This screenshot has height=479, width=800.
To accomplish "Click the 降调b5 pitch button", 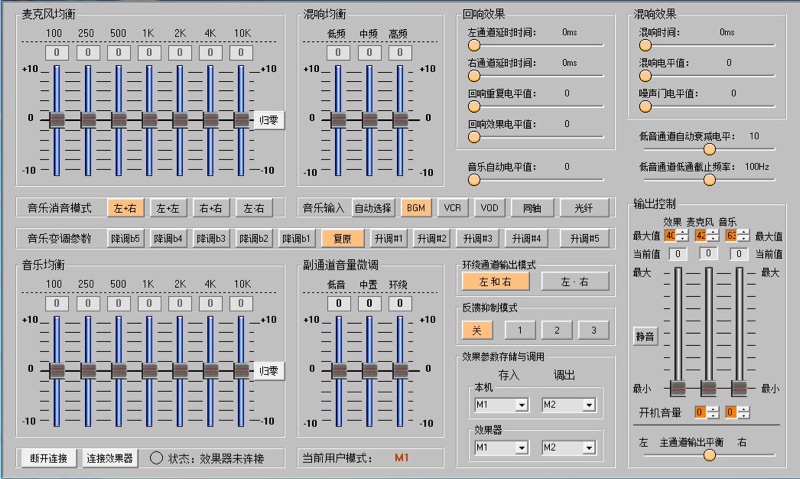I will point(125,238).
